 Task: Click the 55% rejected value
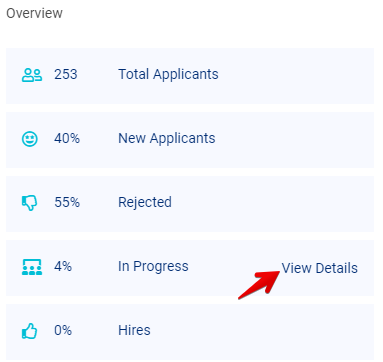tap(67, 202)
